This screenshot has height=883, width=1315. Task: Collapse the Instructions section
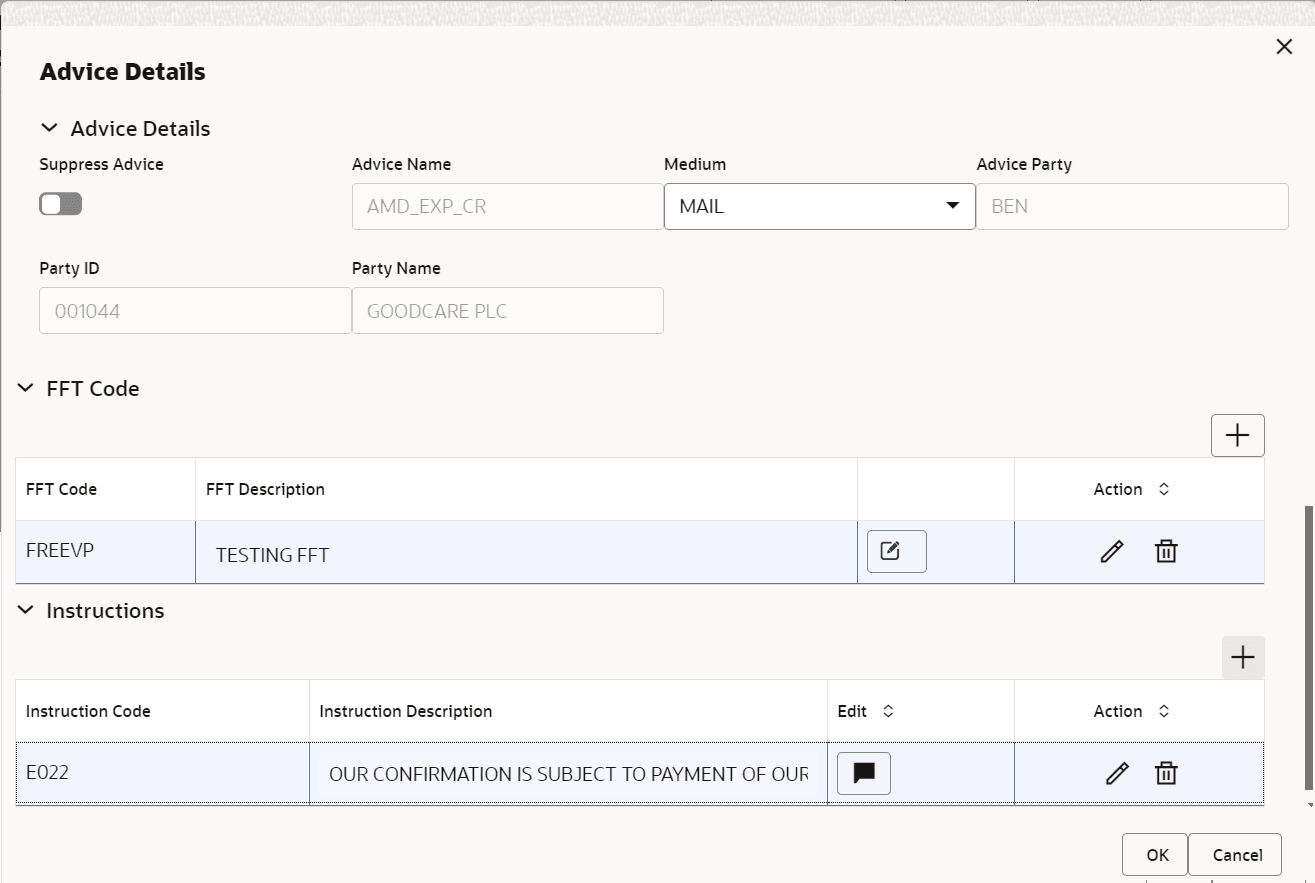pyautogui.click(x=25, y=610)
